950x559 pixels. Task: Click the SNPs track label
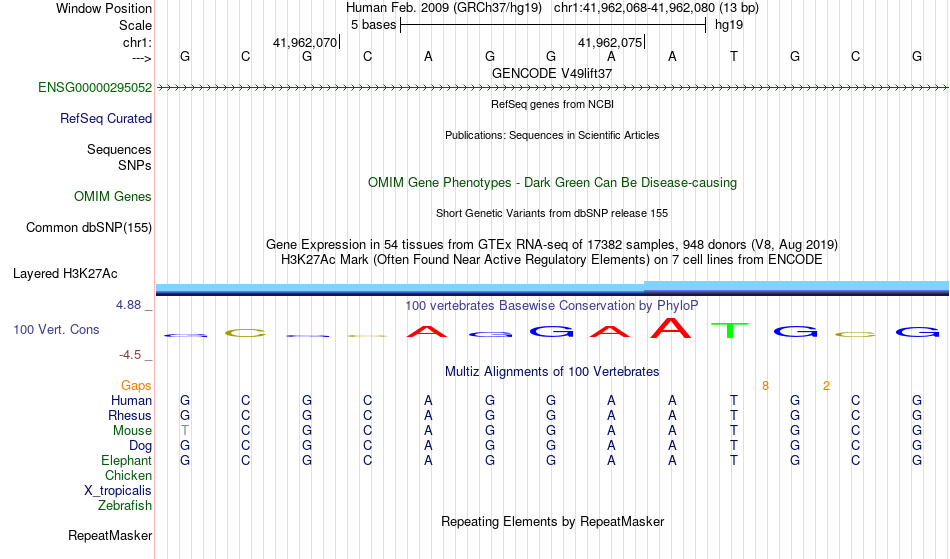pos(135,165)
